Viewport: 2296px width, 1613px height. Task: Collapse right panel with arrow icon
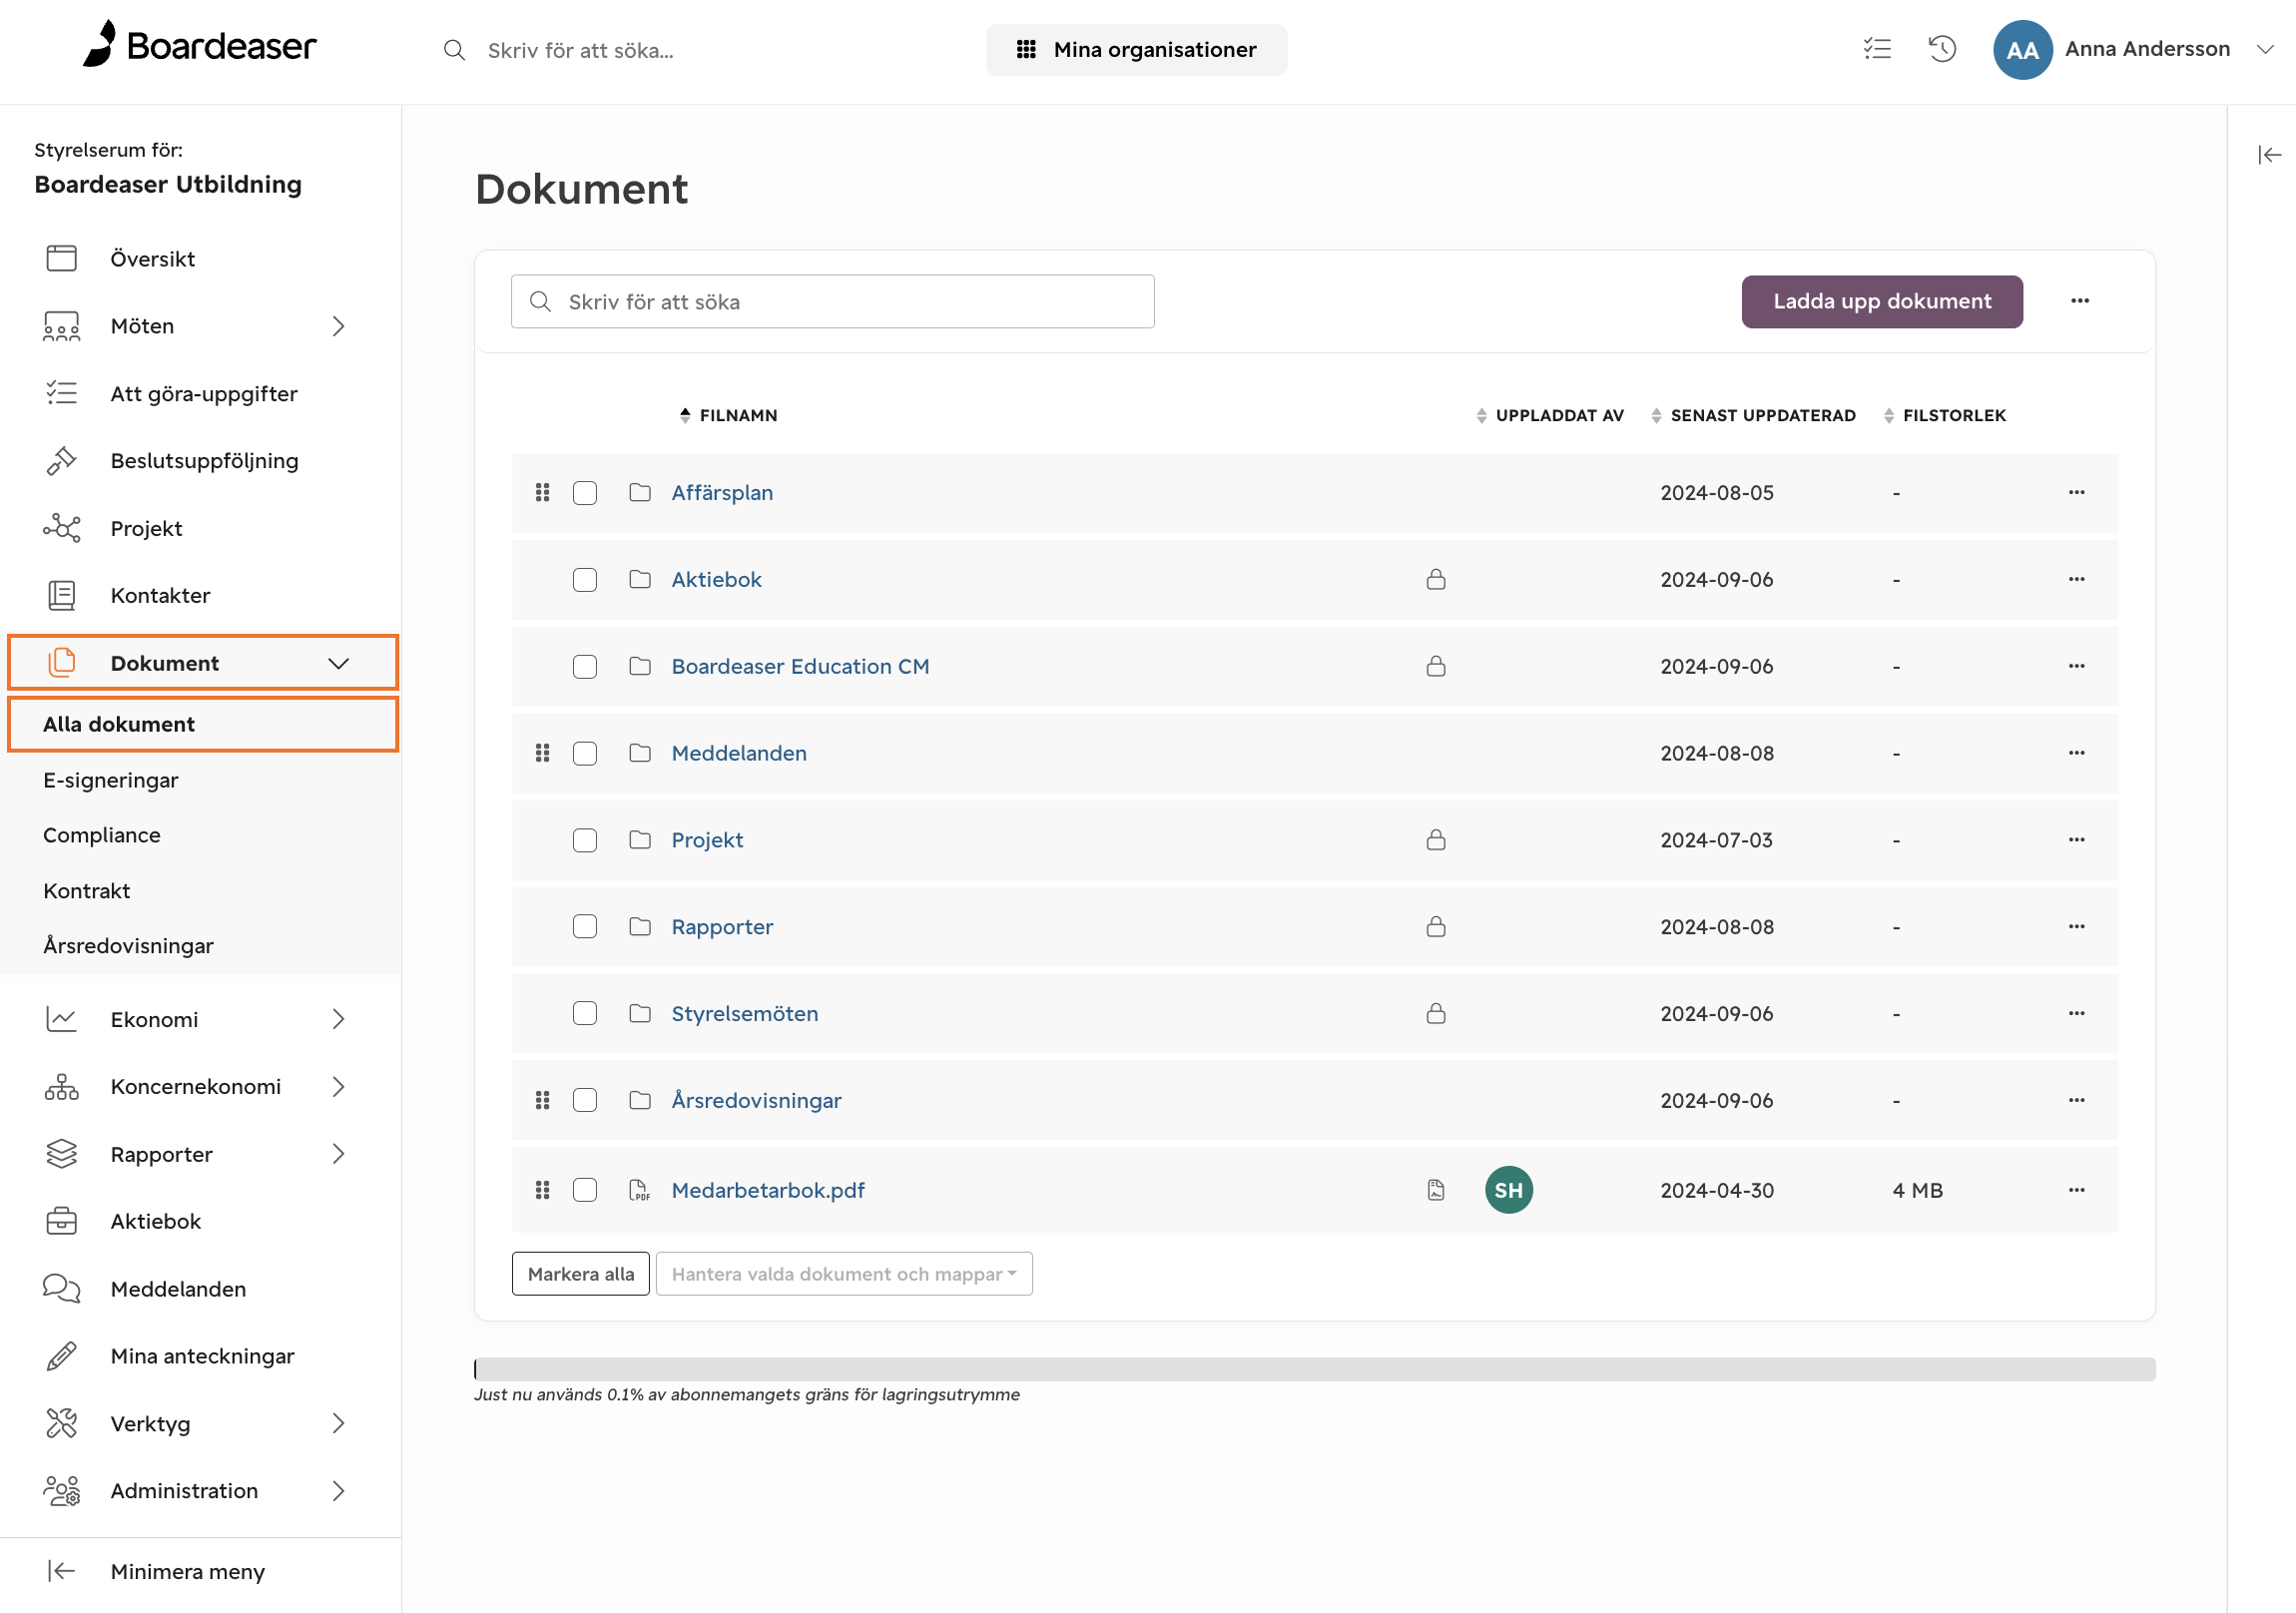point(2269,155)
